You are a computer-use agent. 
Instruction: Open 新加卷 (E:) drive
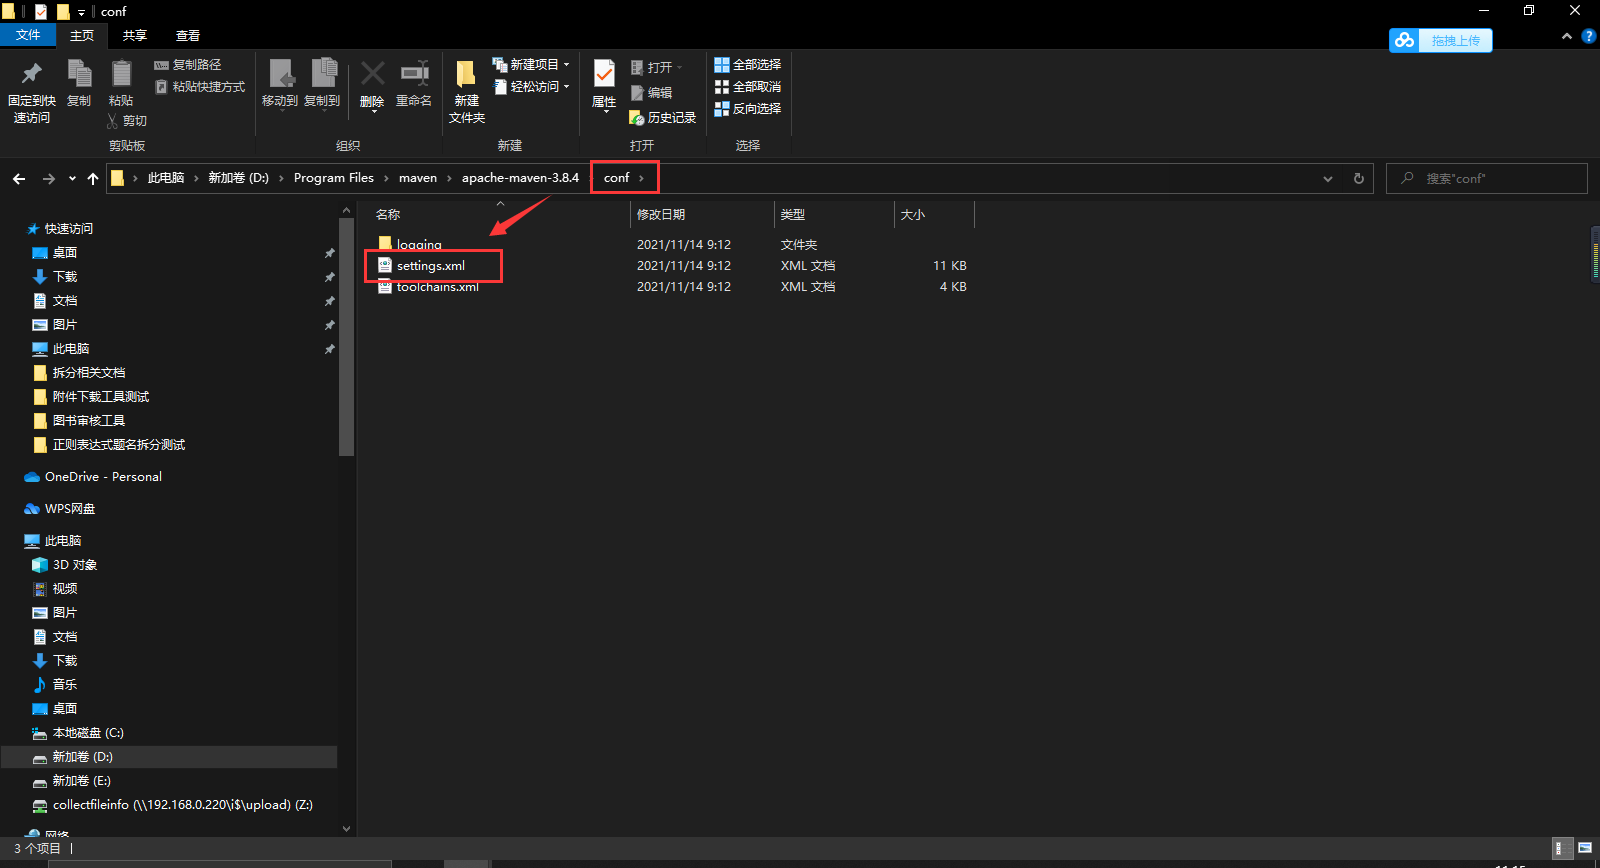click(x=82, y=781)
